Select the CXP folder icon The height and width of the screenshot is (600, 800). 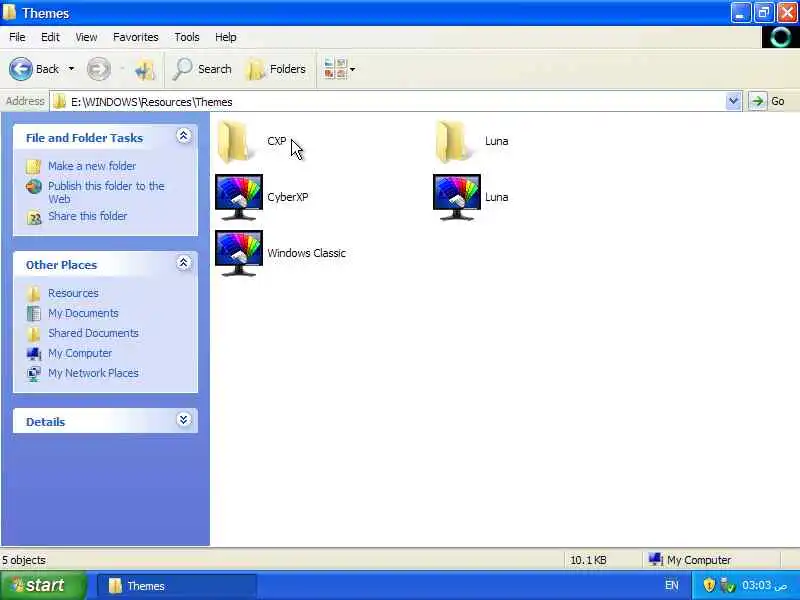(x=234, y=142)
